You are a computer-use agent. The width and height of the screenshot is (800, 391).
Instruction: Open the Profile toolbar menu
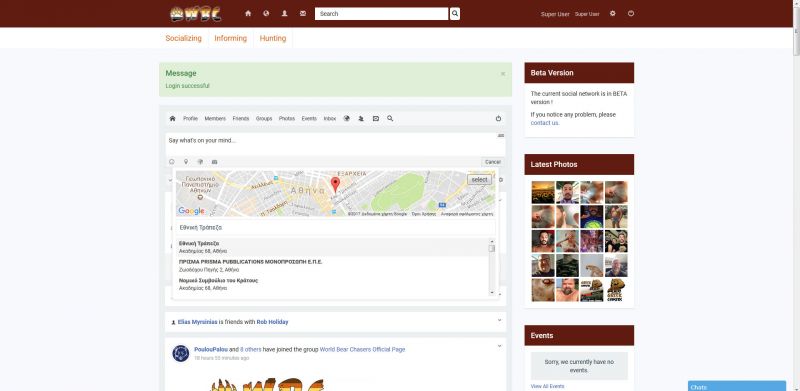pos(190,118)
